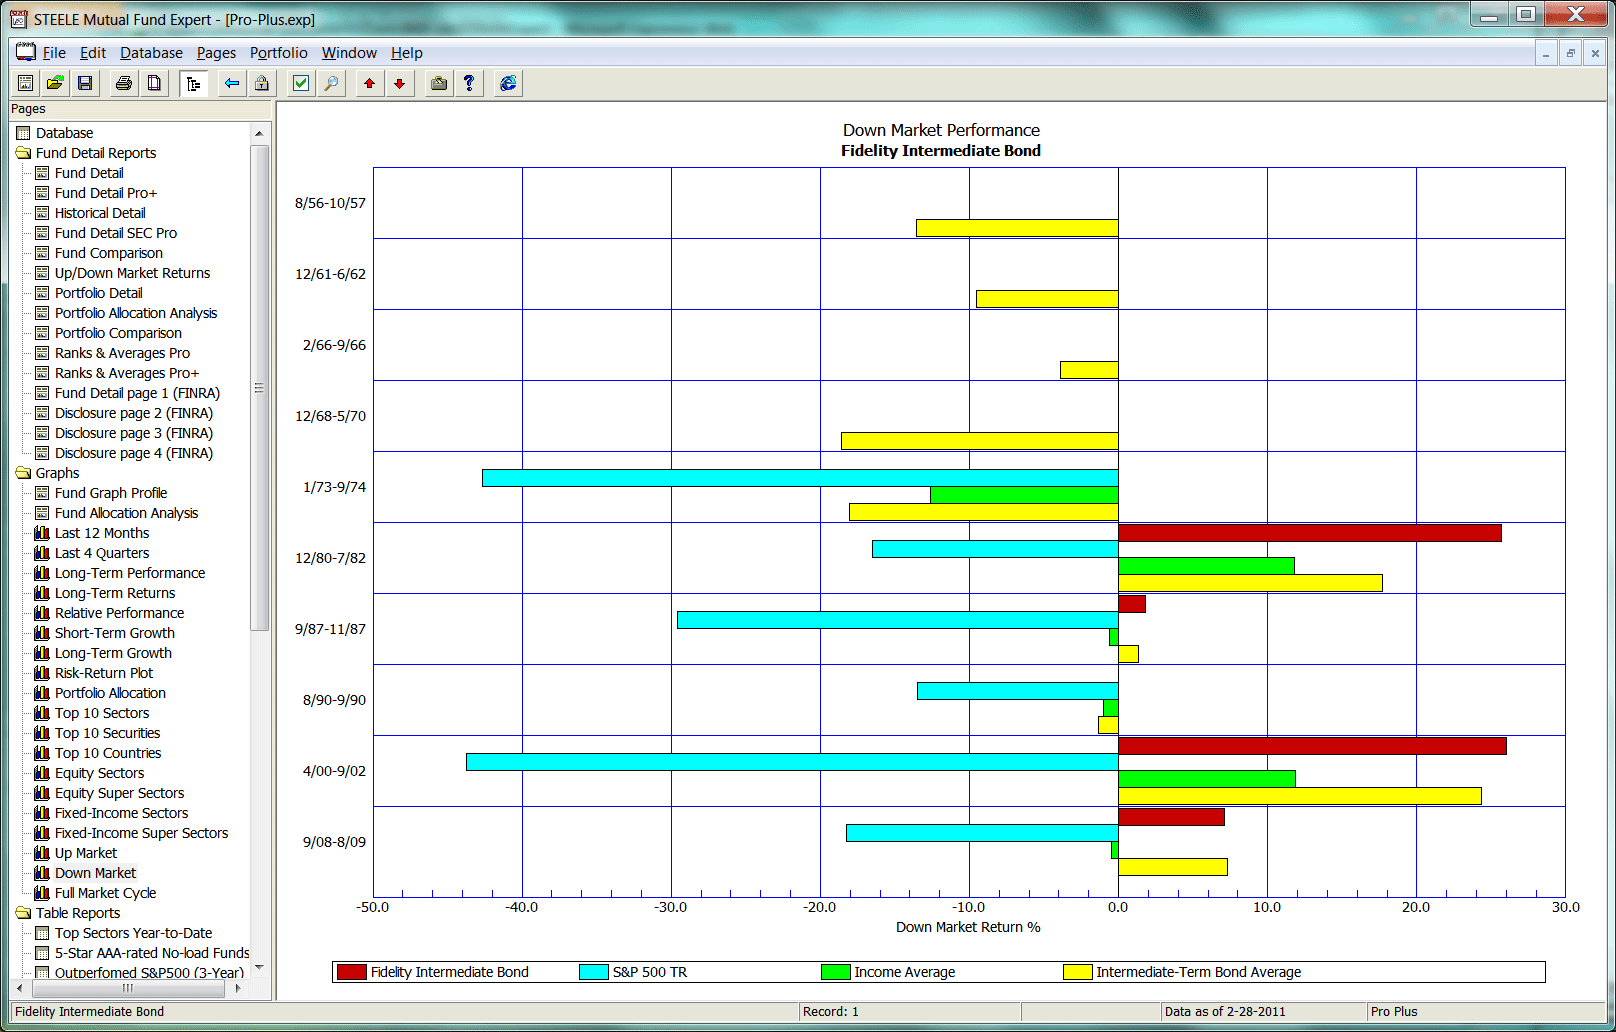This screenshot has height=1032, width=1616.
Task: Open the File menu
Action: click(54, 53)
